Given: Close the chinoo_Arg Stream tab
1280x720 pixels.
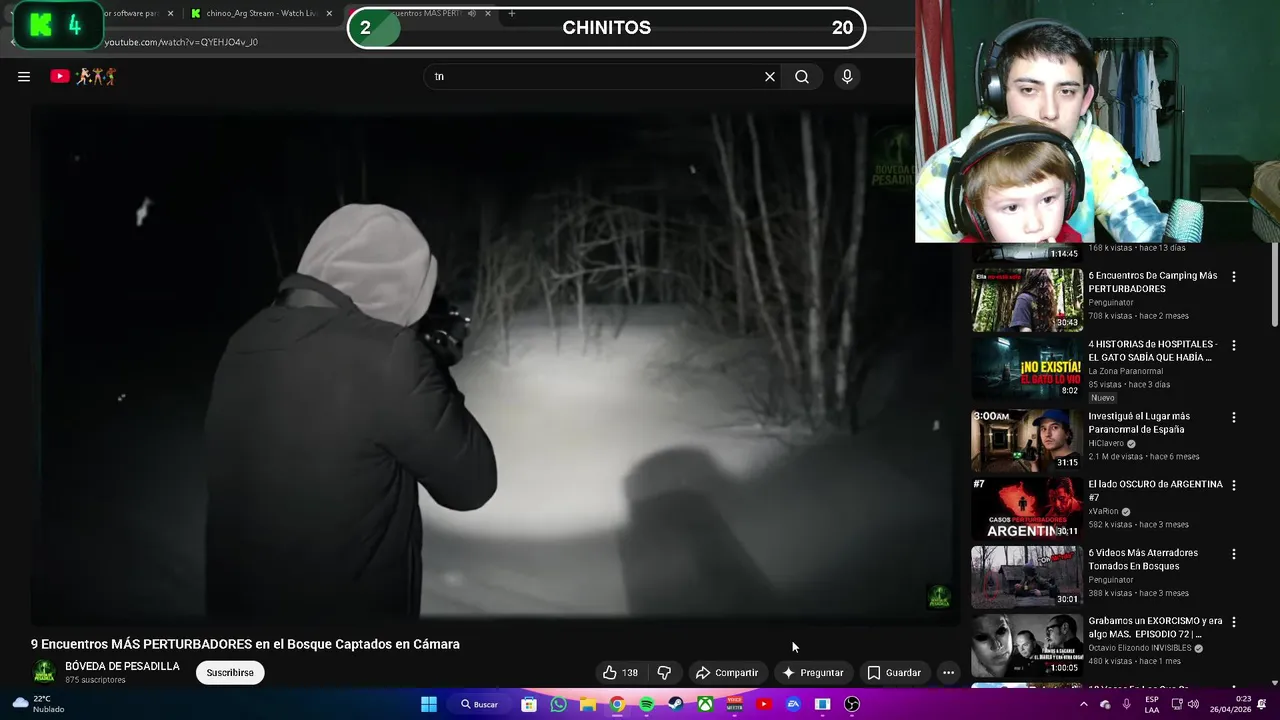Looking at the screenshot, I should point(329,14).
